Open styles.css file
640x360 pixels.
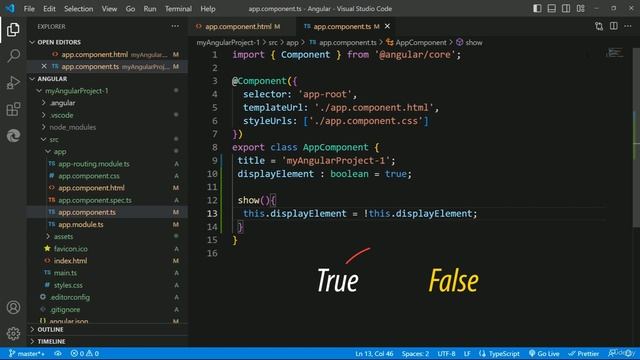click(x=68, y=285)
